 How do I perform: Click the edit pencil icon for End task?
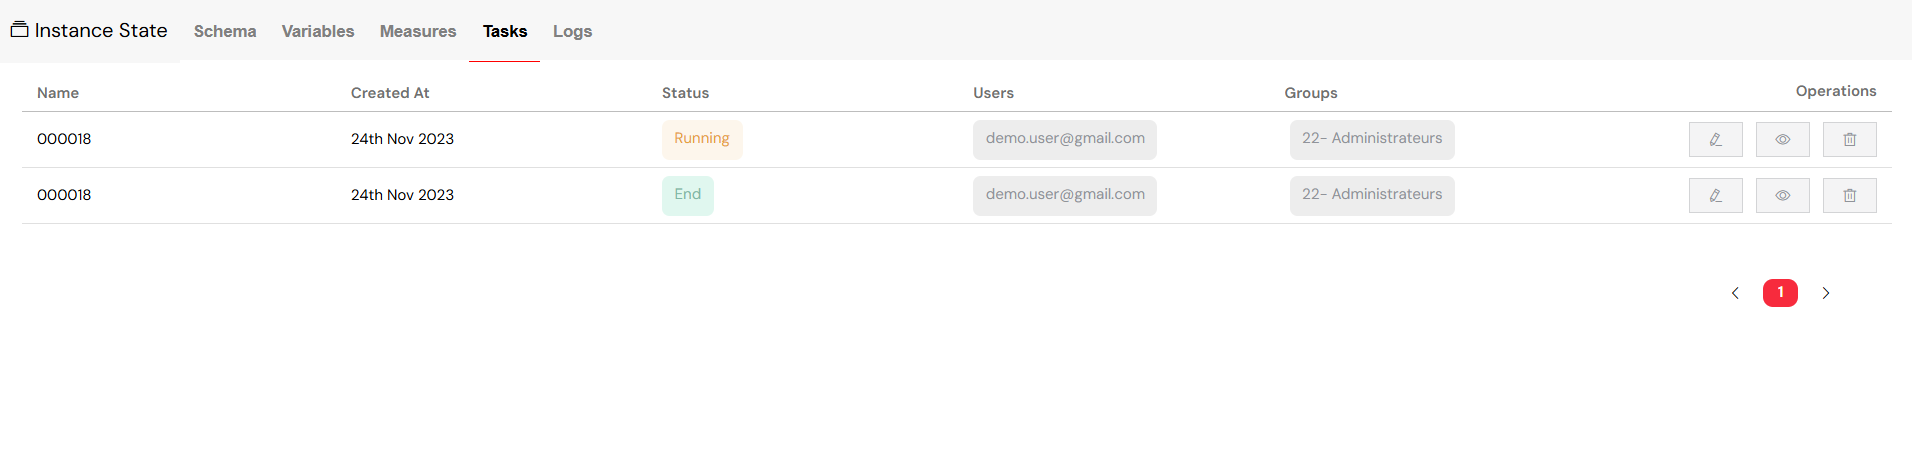[x=1715, y=196]
